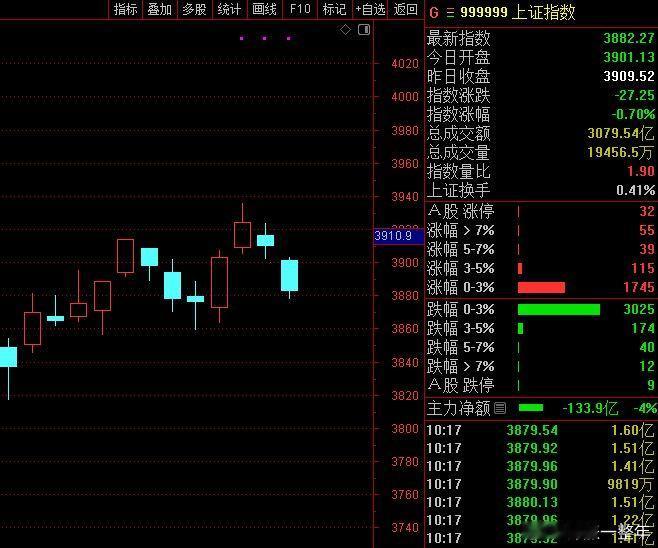
Task: Select 多股 multi-stock view
Action: tap(194, 9)
